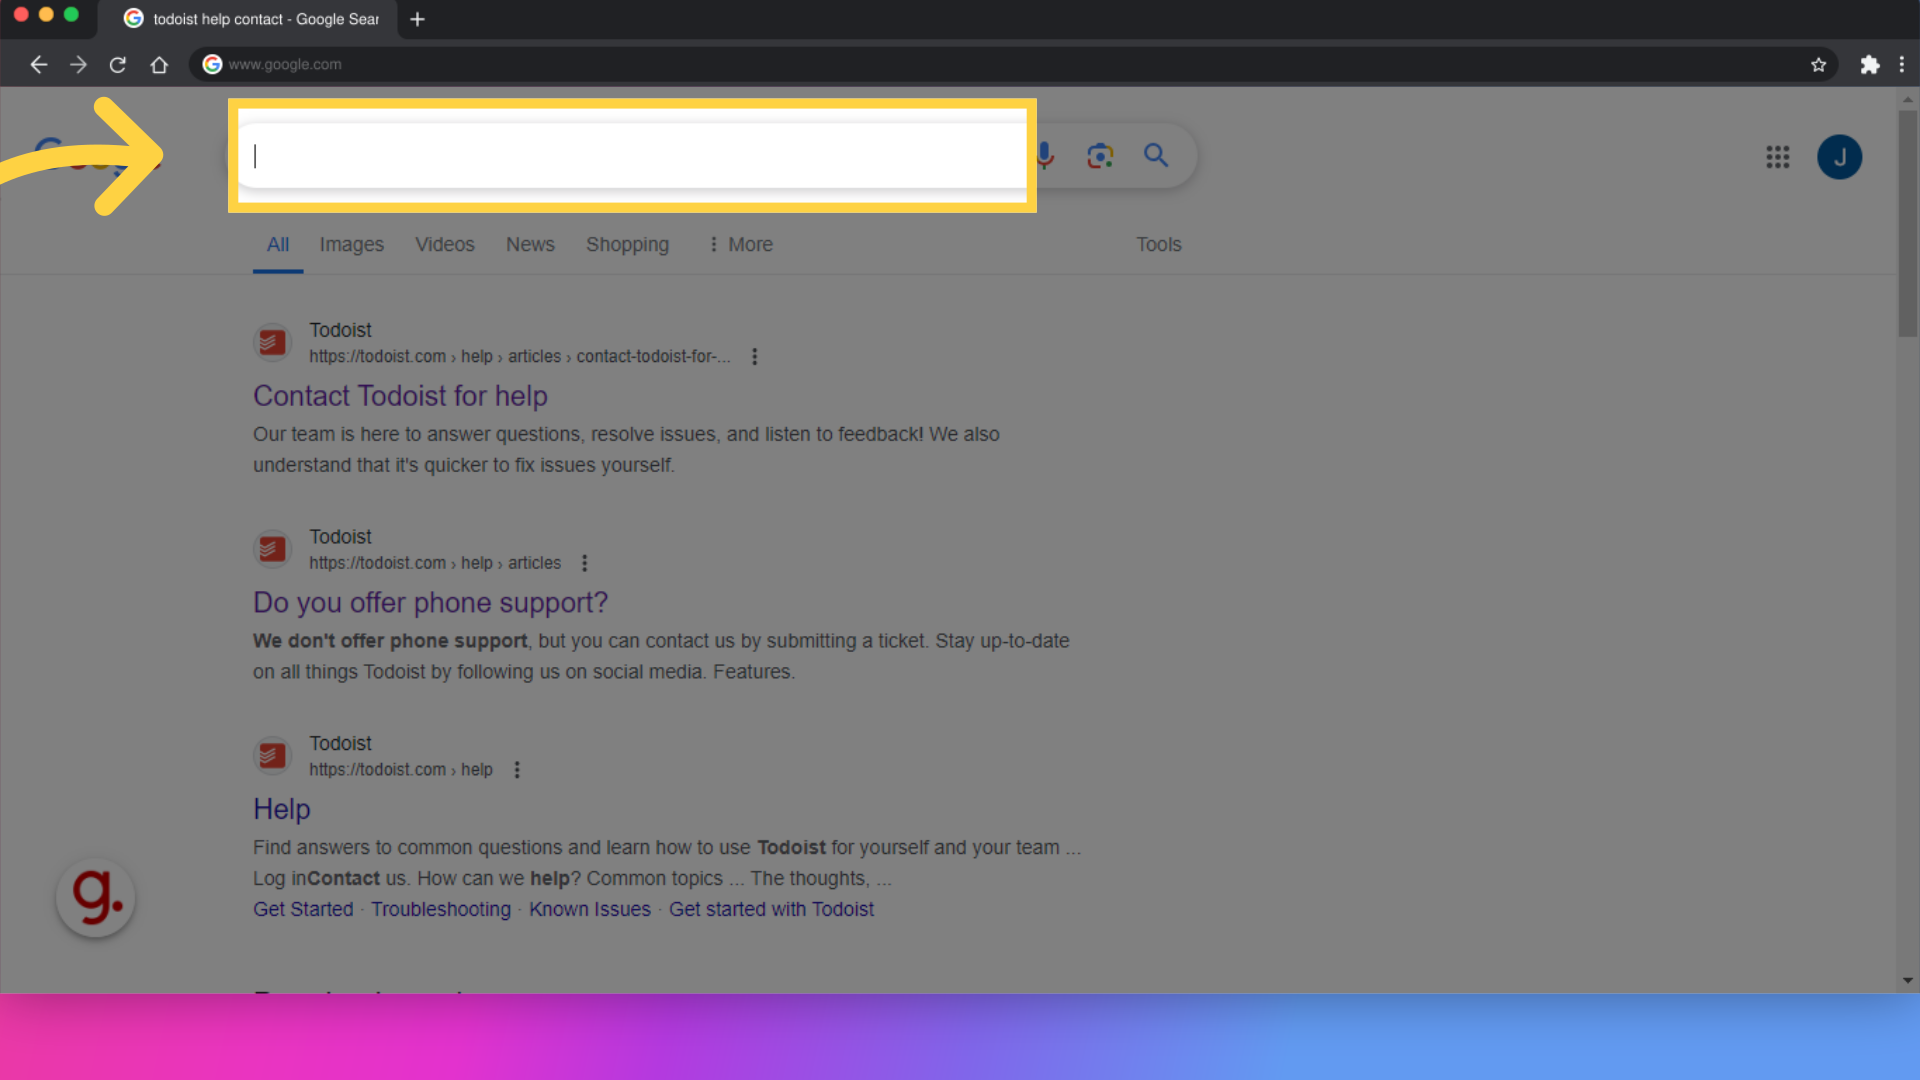Select the todoist help contact browser tab

[250, 19]
